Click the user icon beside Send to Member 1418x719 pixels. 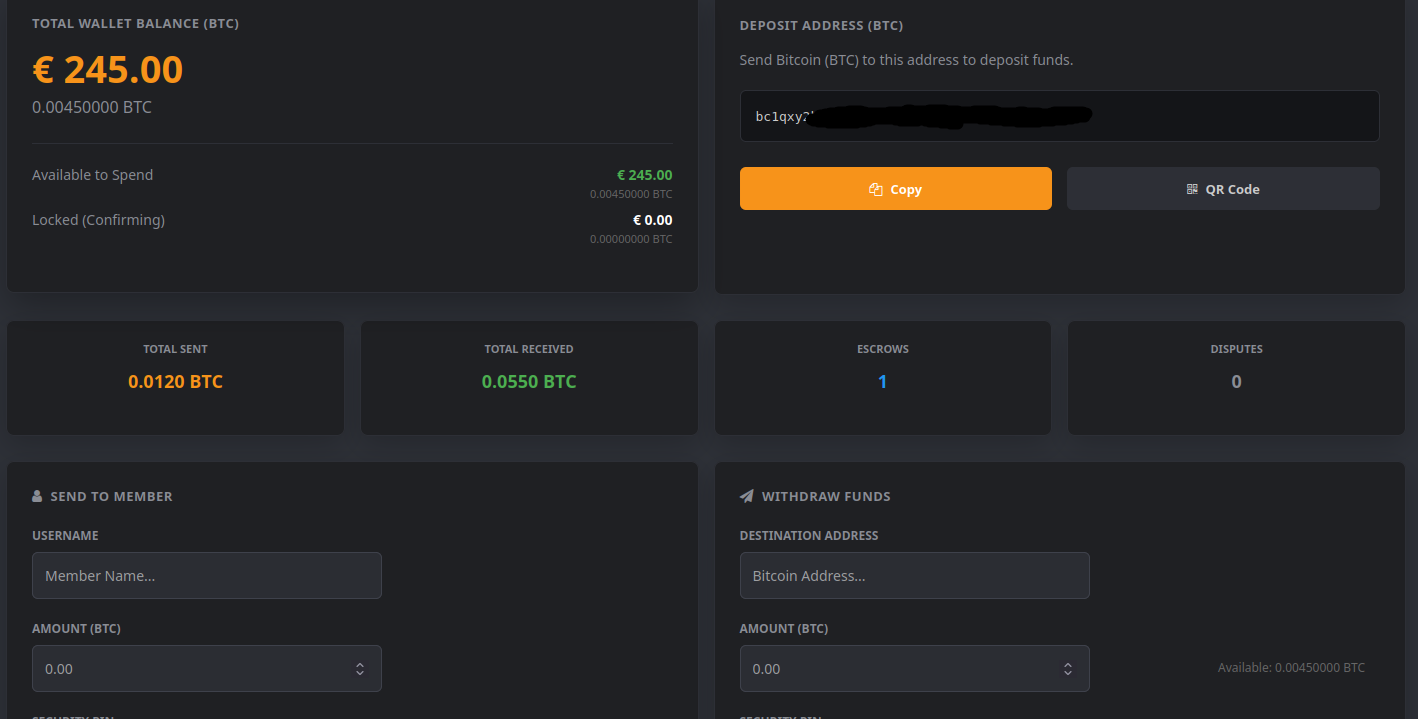pos(38,496)
